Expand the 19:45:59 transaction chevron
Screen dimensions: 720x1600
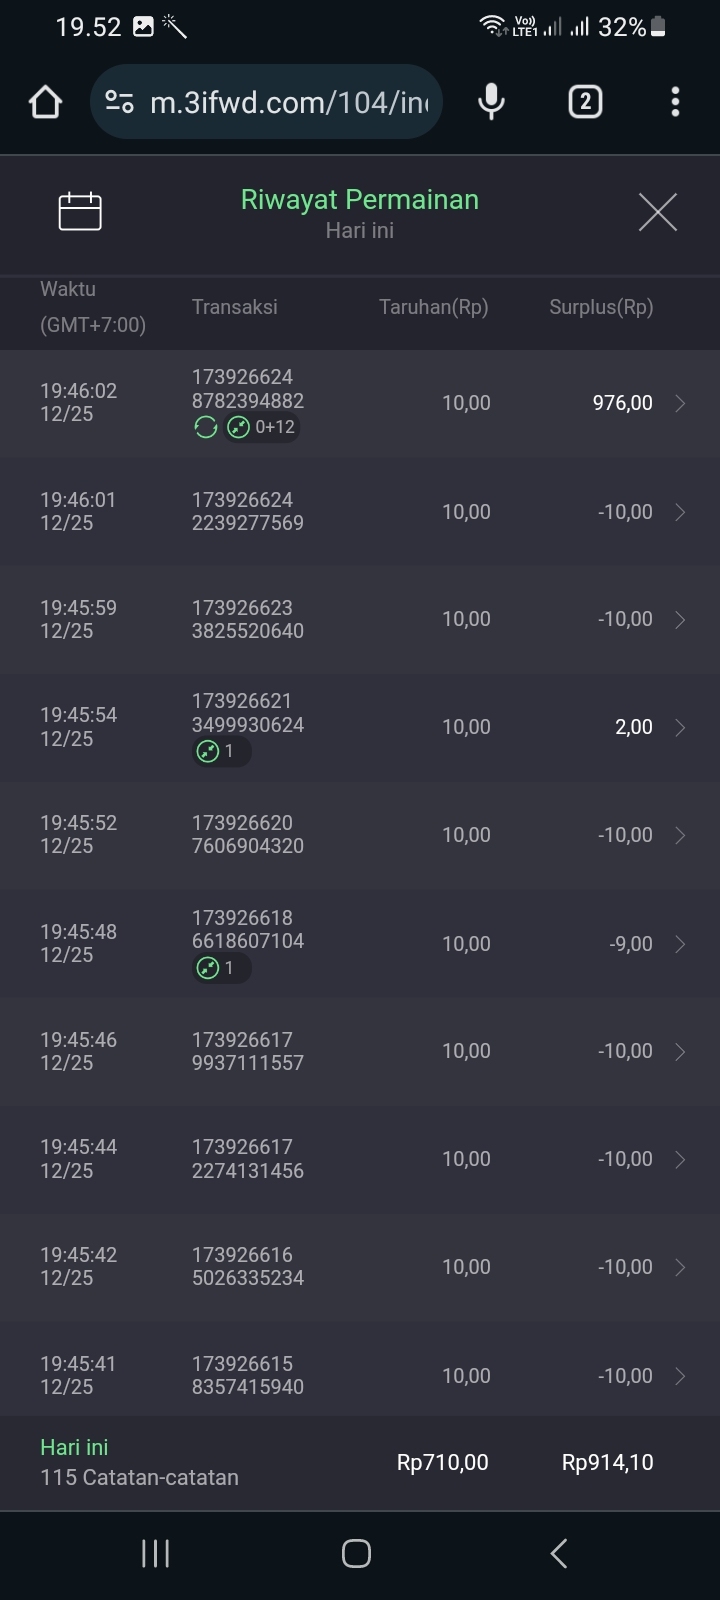680,620
